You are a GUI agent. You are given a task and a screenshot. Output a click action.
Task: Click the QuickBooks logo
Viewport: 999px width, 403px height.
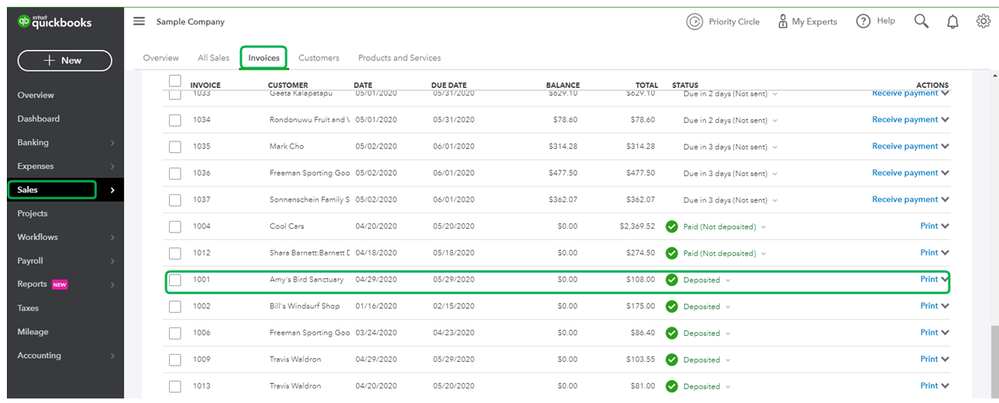coord(54,22)
